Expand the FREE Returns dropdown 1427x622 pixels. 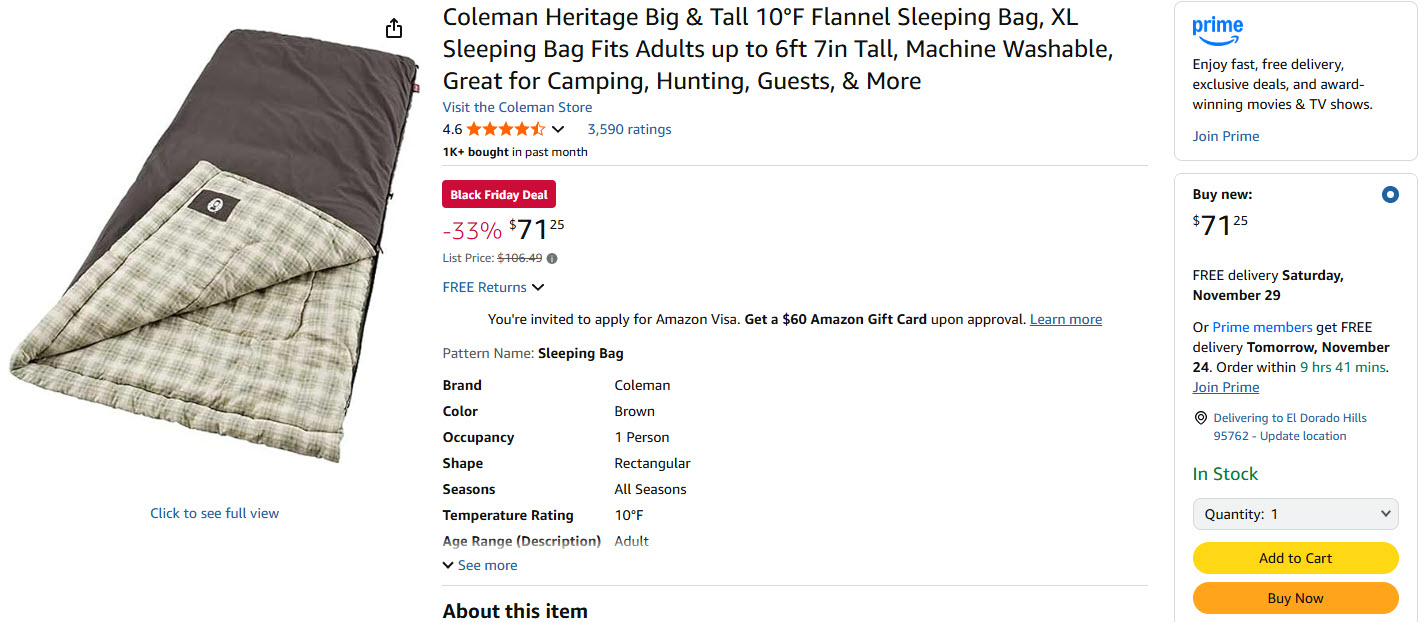pyautogui.click(x=494, y=287)
